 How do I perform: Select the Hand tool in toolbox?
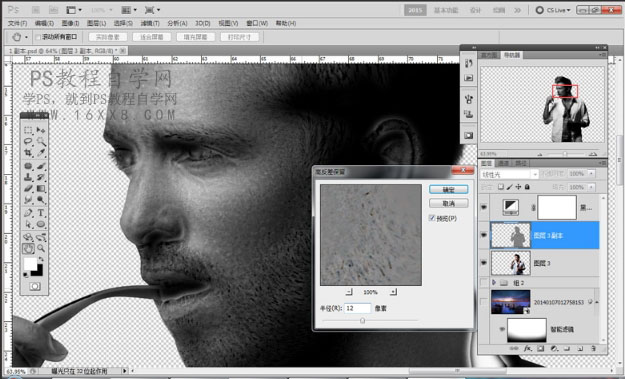coord(28,249)
